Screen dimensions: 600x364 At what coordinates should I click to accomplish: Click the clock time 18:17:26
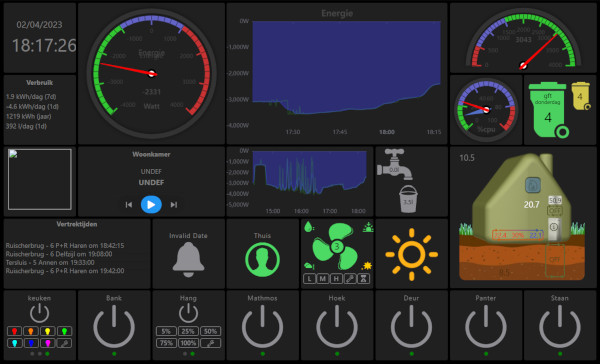tap(44, 46)
